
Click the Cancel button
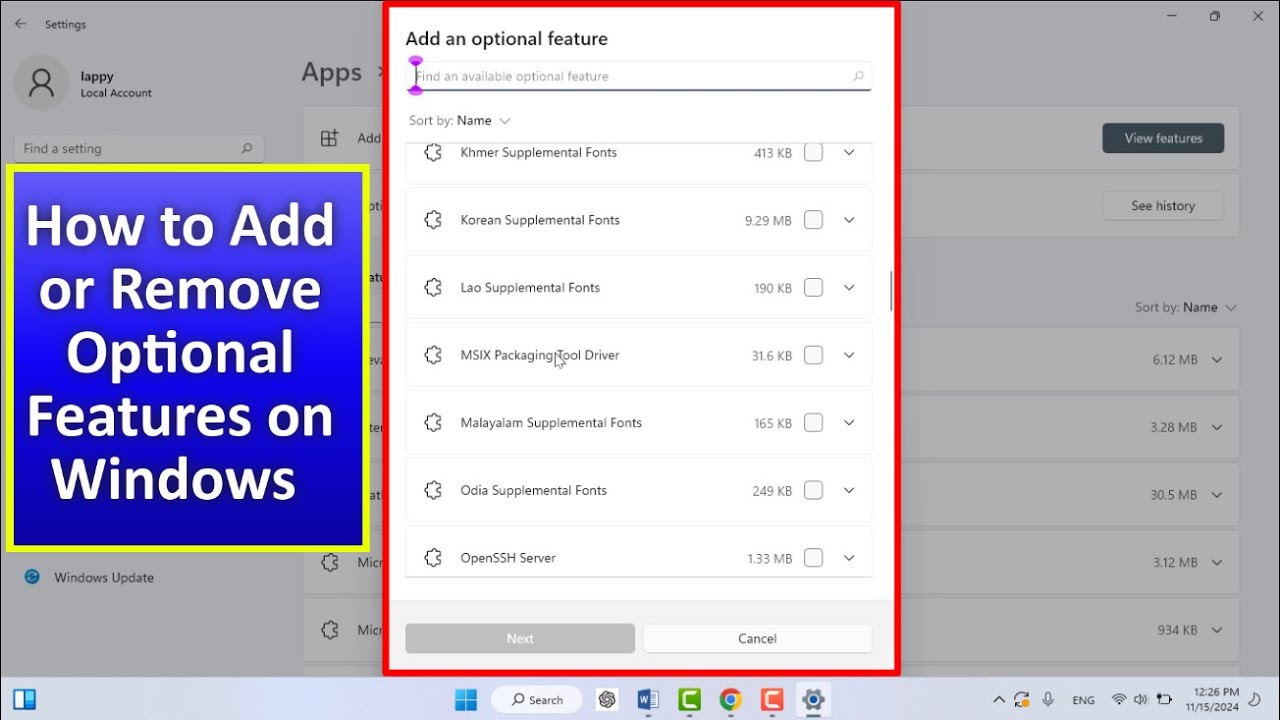click(x=757, y=638)
